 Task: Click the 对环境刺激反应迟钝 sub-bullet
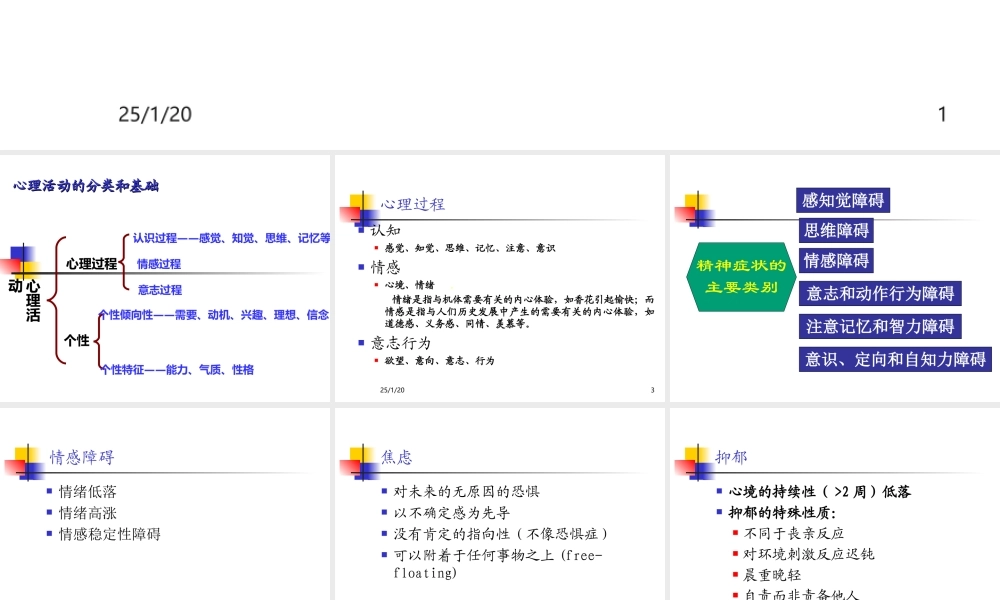tap(809, 554)
